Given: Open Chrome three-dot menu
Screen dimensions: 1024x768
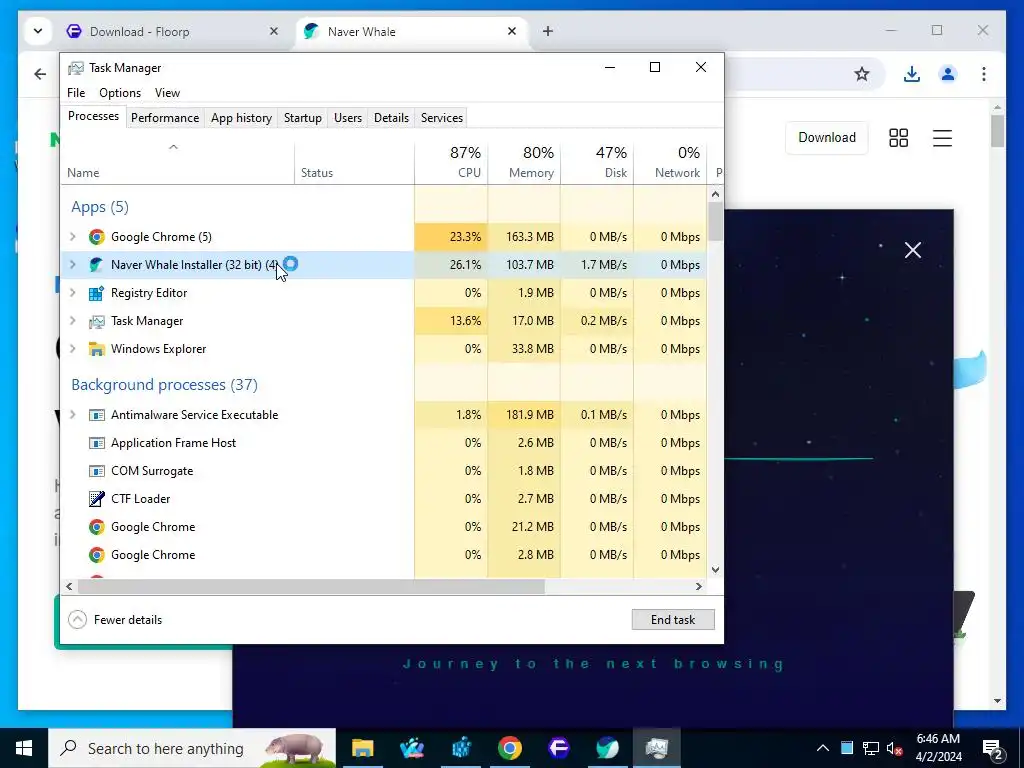Looking at the screenshot, I should pyautogui.click(x=984, y=74).
